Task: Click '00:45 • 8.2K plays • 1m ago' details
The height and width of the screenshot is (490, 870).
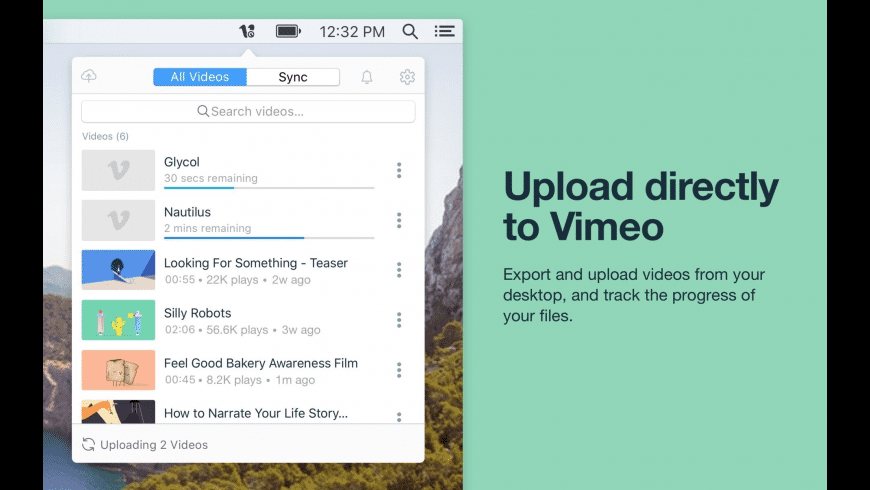Action: tap(240, 380)
